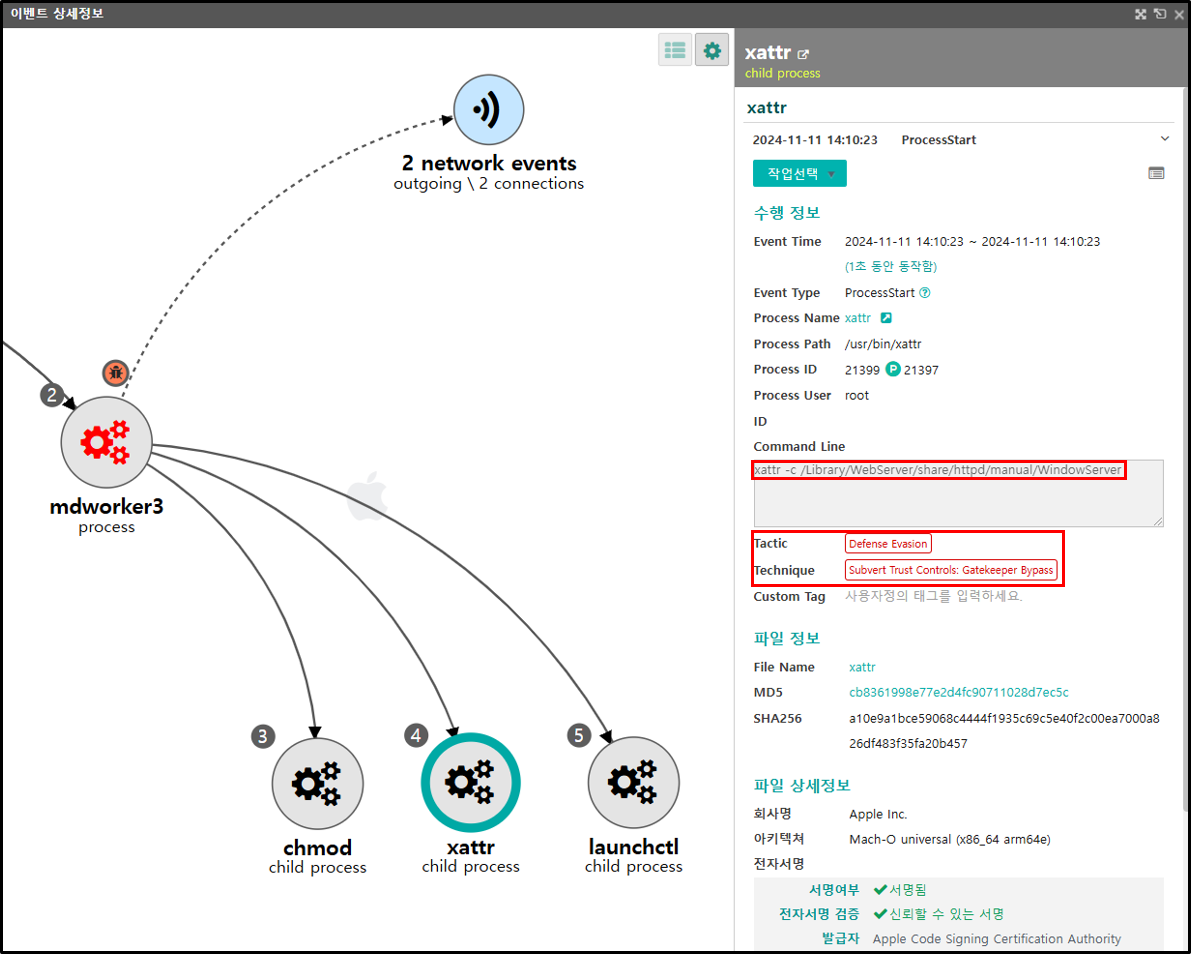The height and width of the screenshot is (954, 1191).
Task: Click the parent process P badge
Action: [893, 369]
